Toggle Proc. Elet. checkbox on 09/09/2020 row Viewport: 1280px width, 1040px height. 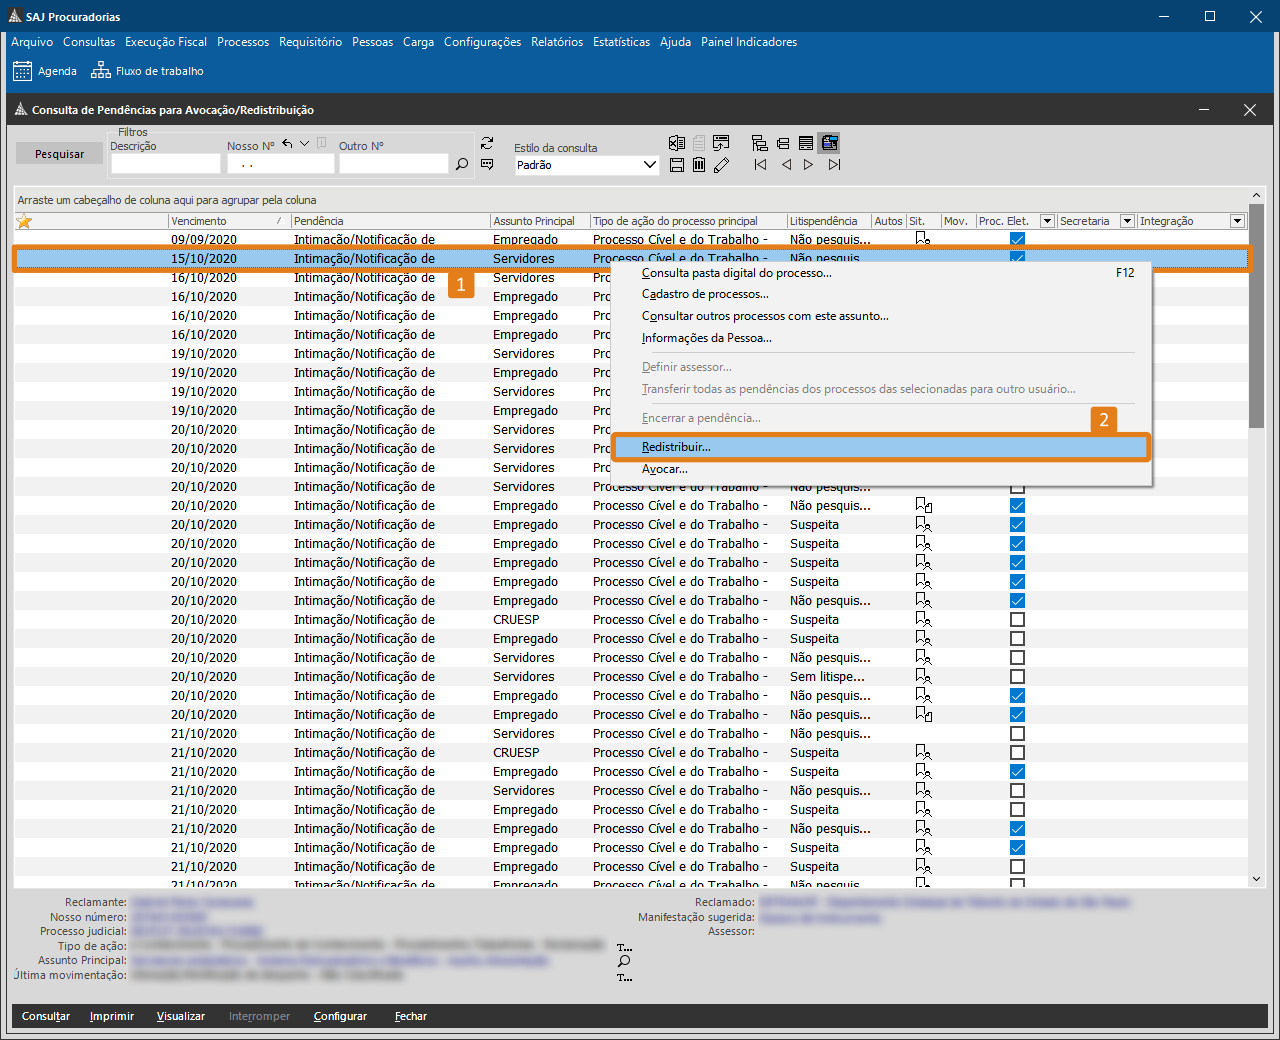pos(1017,240)
